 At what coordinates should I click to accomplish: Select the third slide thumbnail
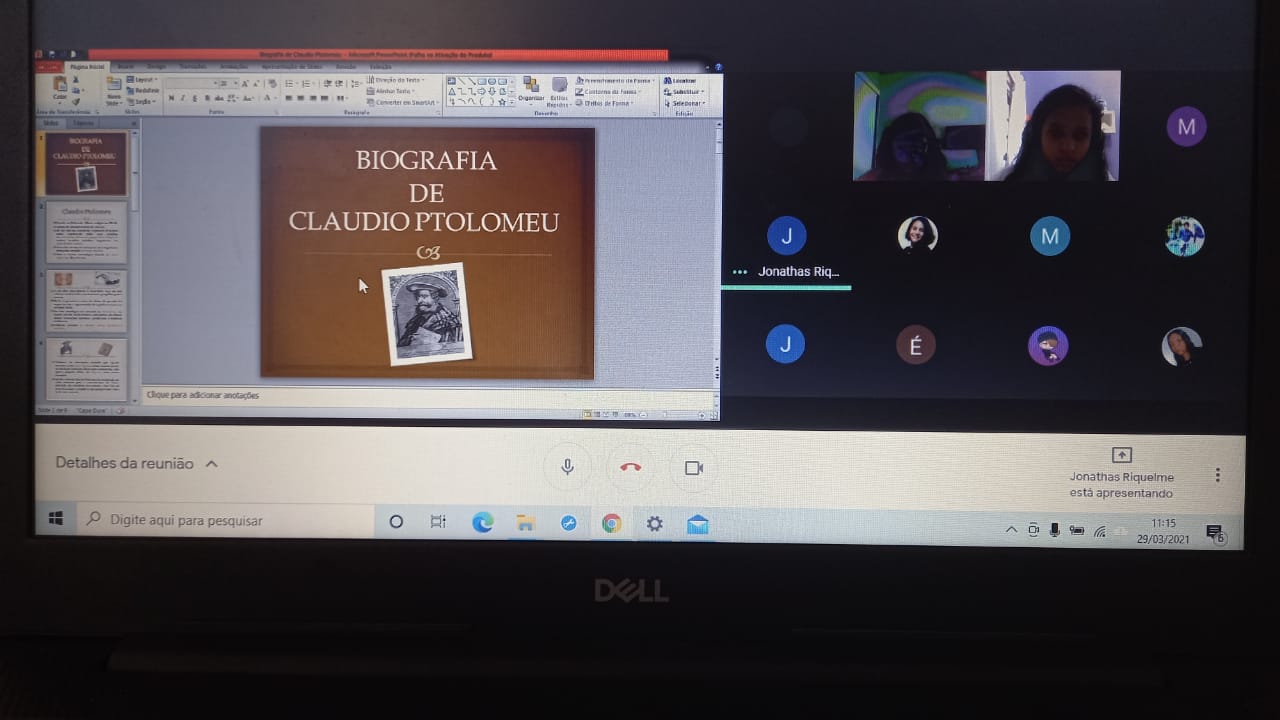87,300
